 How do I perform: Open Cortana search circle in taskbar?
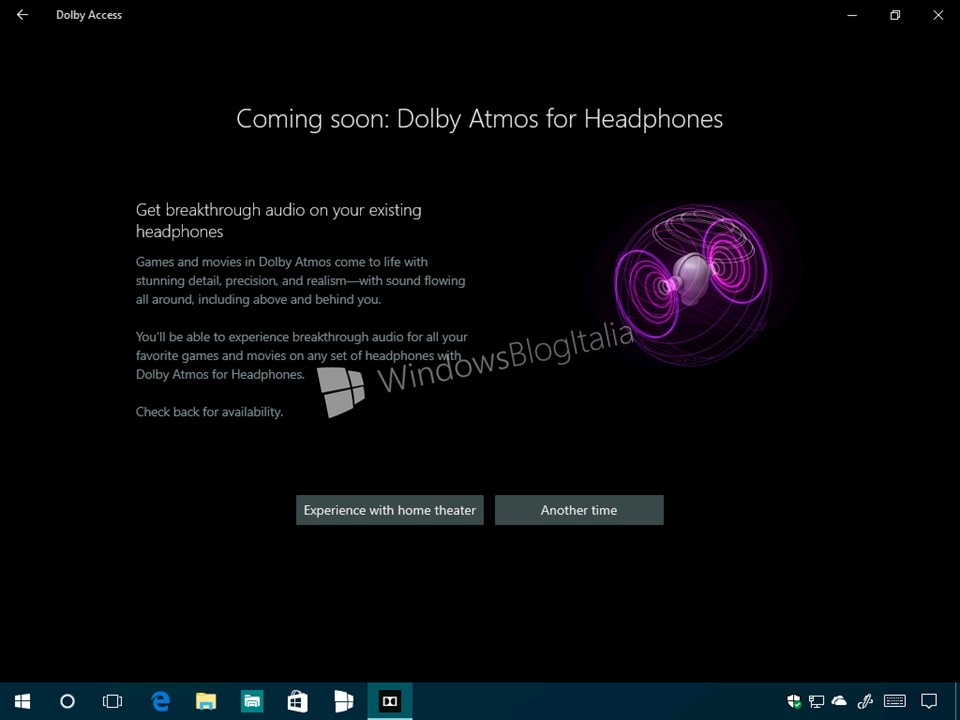point(67,701)
